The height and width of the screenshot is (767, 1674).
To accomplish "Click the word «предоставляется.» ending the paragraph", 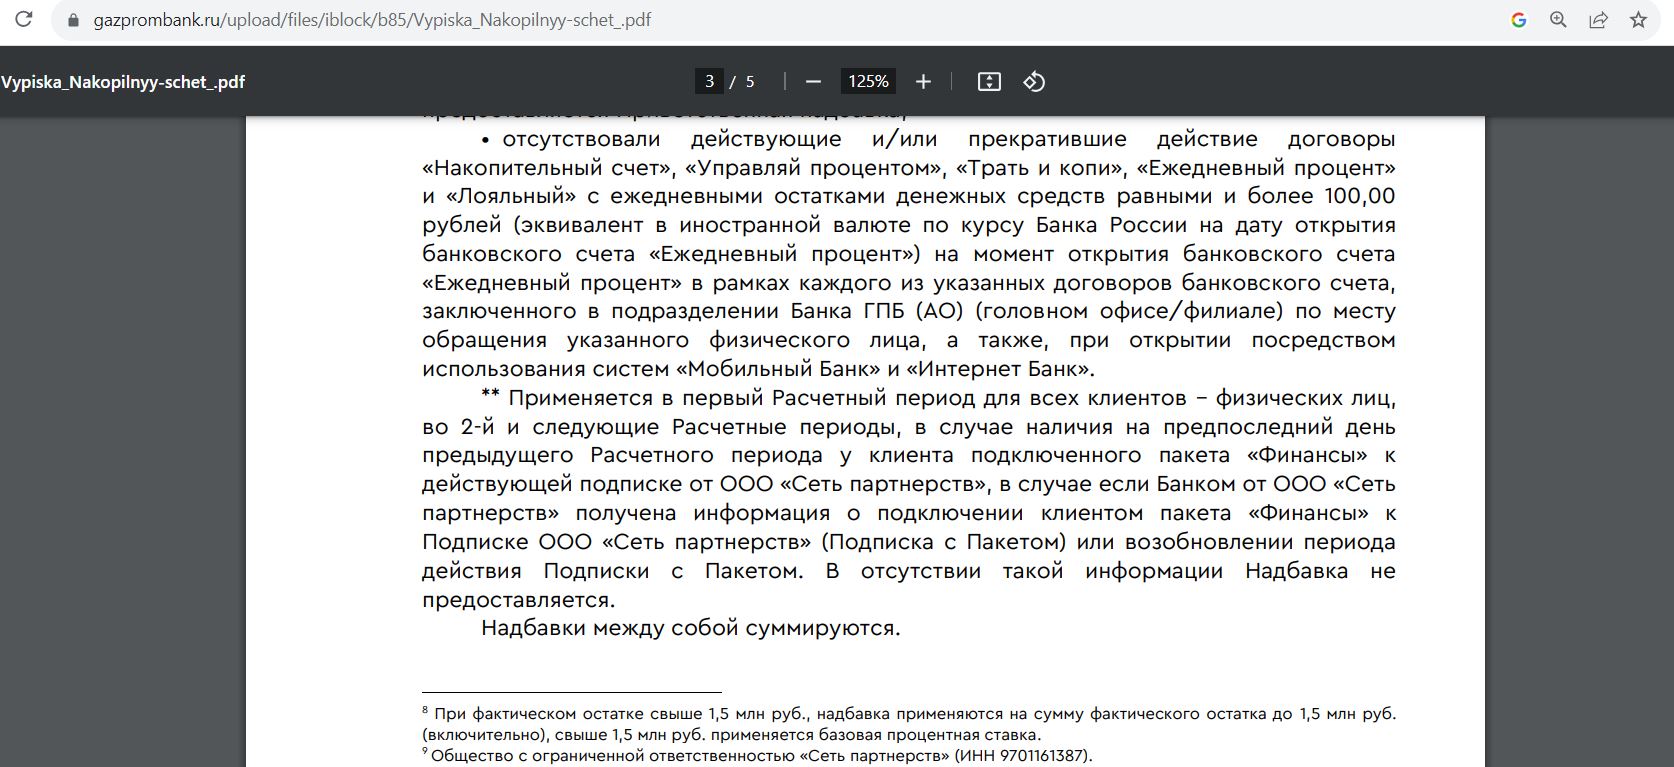I will [x=518, y=600].
